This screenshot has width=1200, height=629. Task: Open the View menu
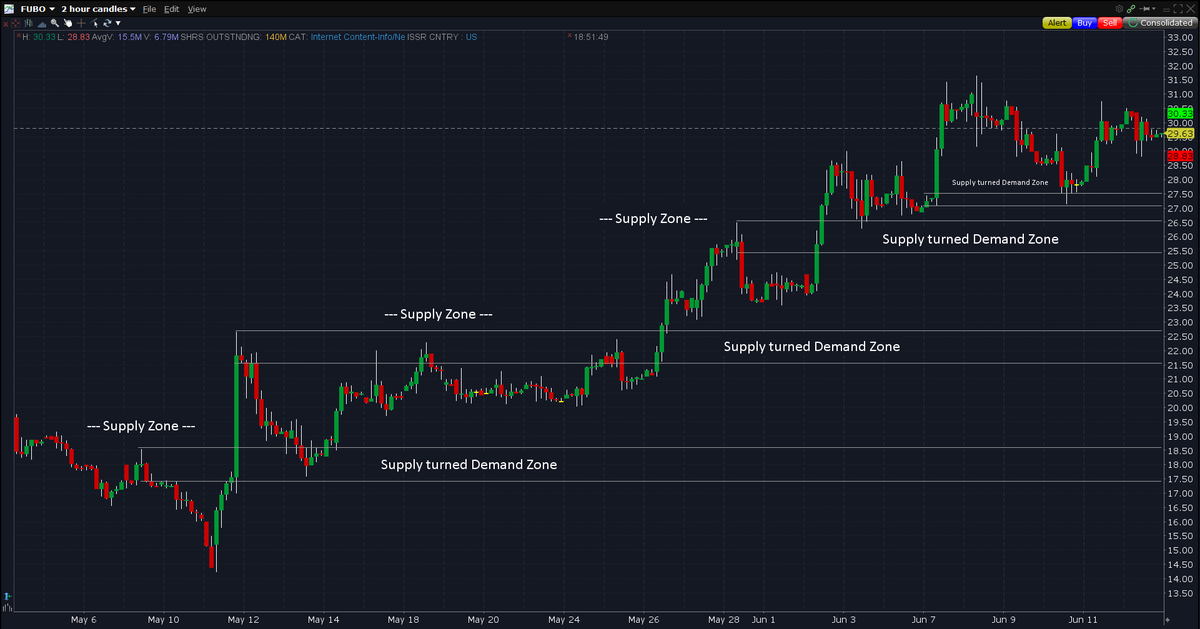pyautogui.click(x=197, y=9)
